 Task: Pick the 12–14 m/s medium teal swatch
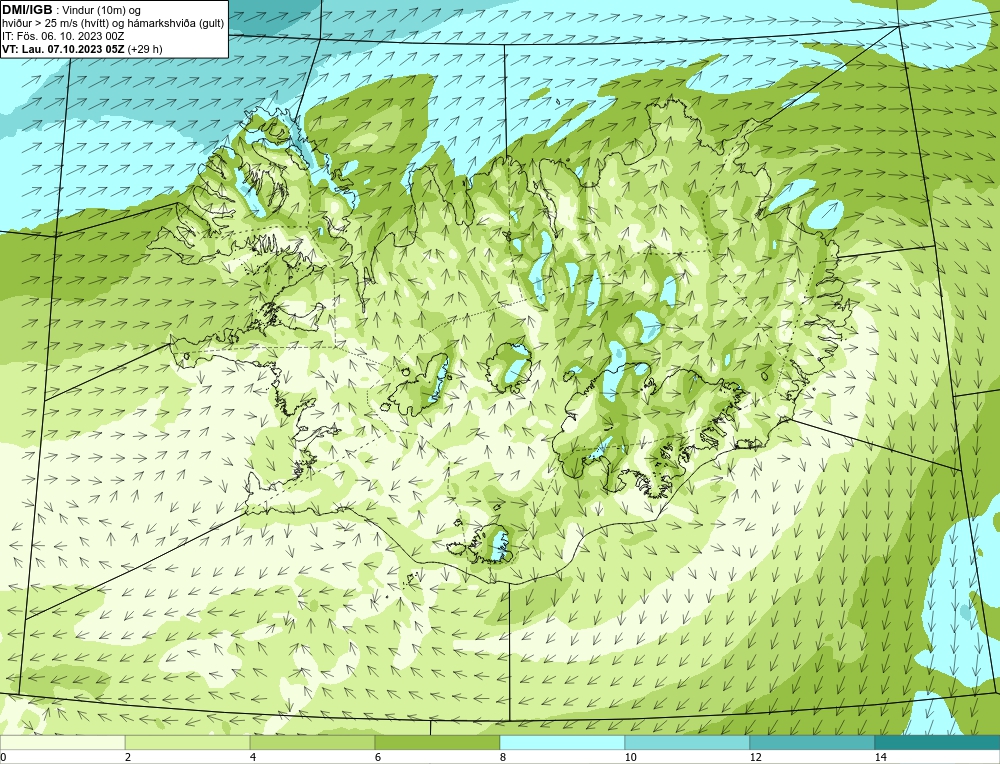tap(812, 742)
